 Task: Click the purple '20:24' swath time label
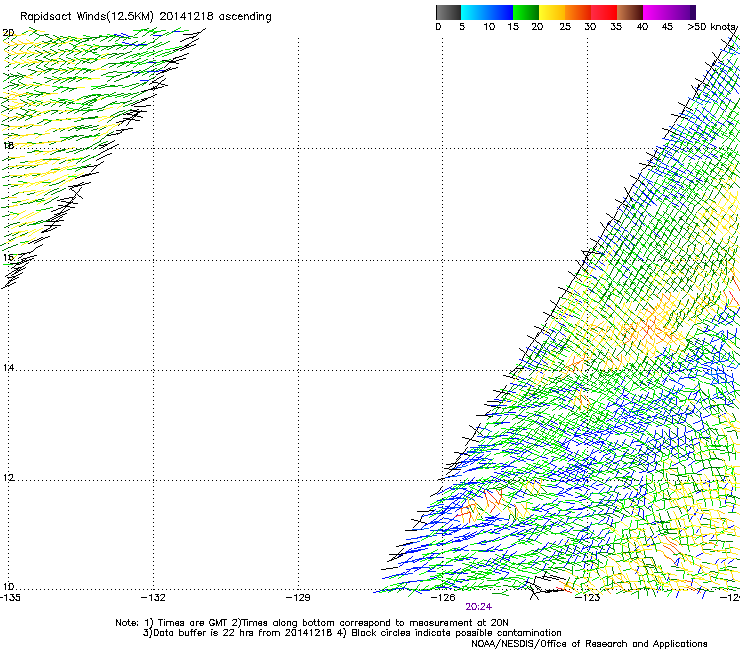coord(479,607)
